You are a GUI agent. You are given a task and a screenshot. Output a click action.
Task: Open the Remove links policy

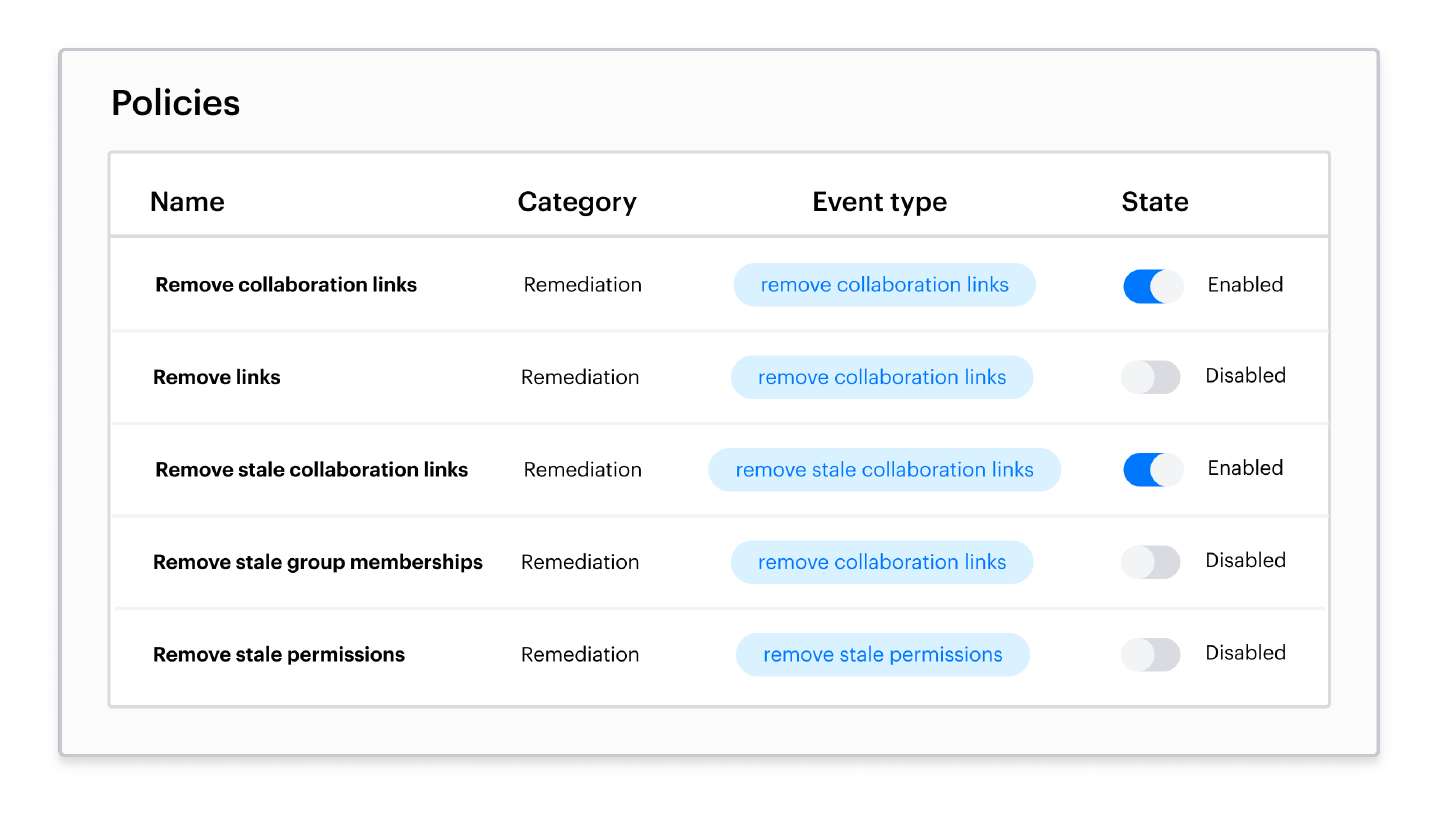pyautogui.click(x=217, y=377)
